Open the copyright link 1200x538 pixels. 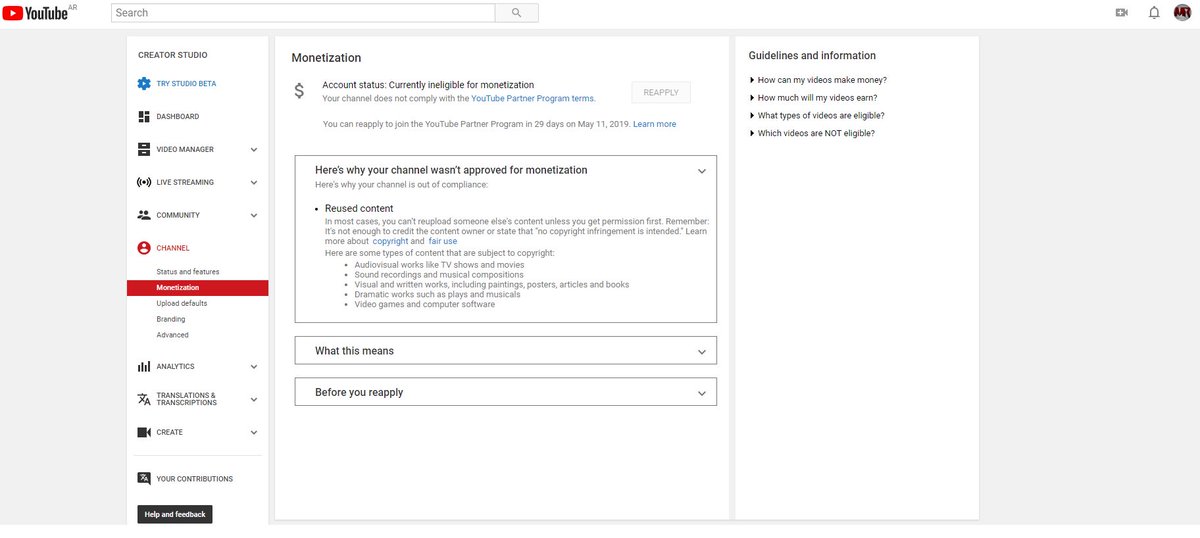[390, 241]
